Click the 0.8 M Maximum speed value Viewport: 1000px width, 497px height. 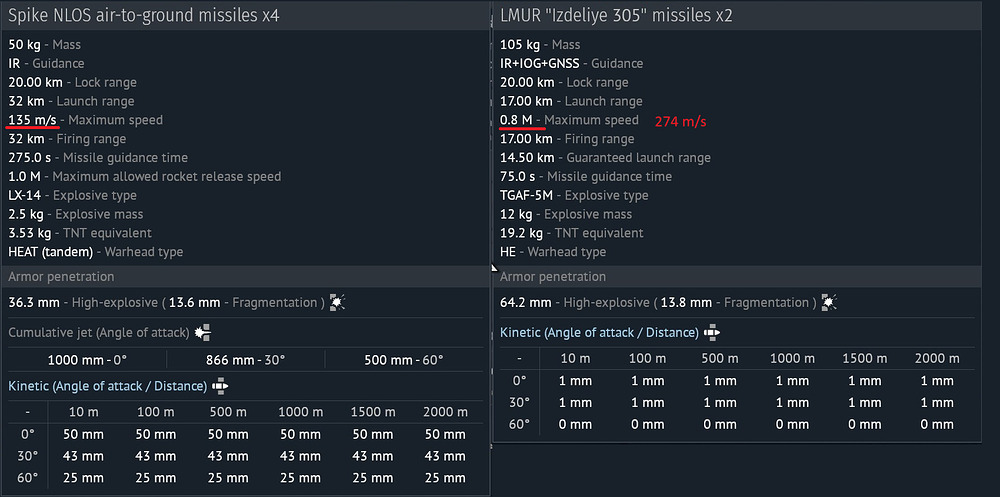[516, 120]
